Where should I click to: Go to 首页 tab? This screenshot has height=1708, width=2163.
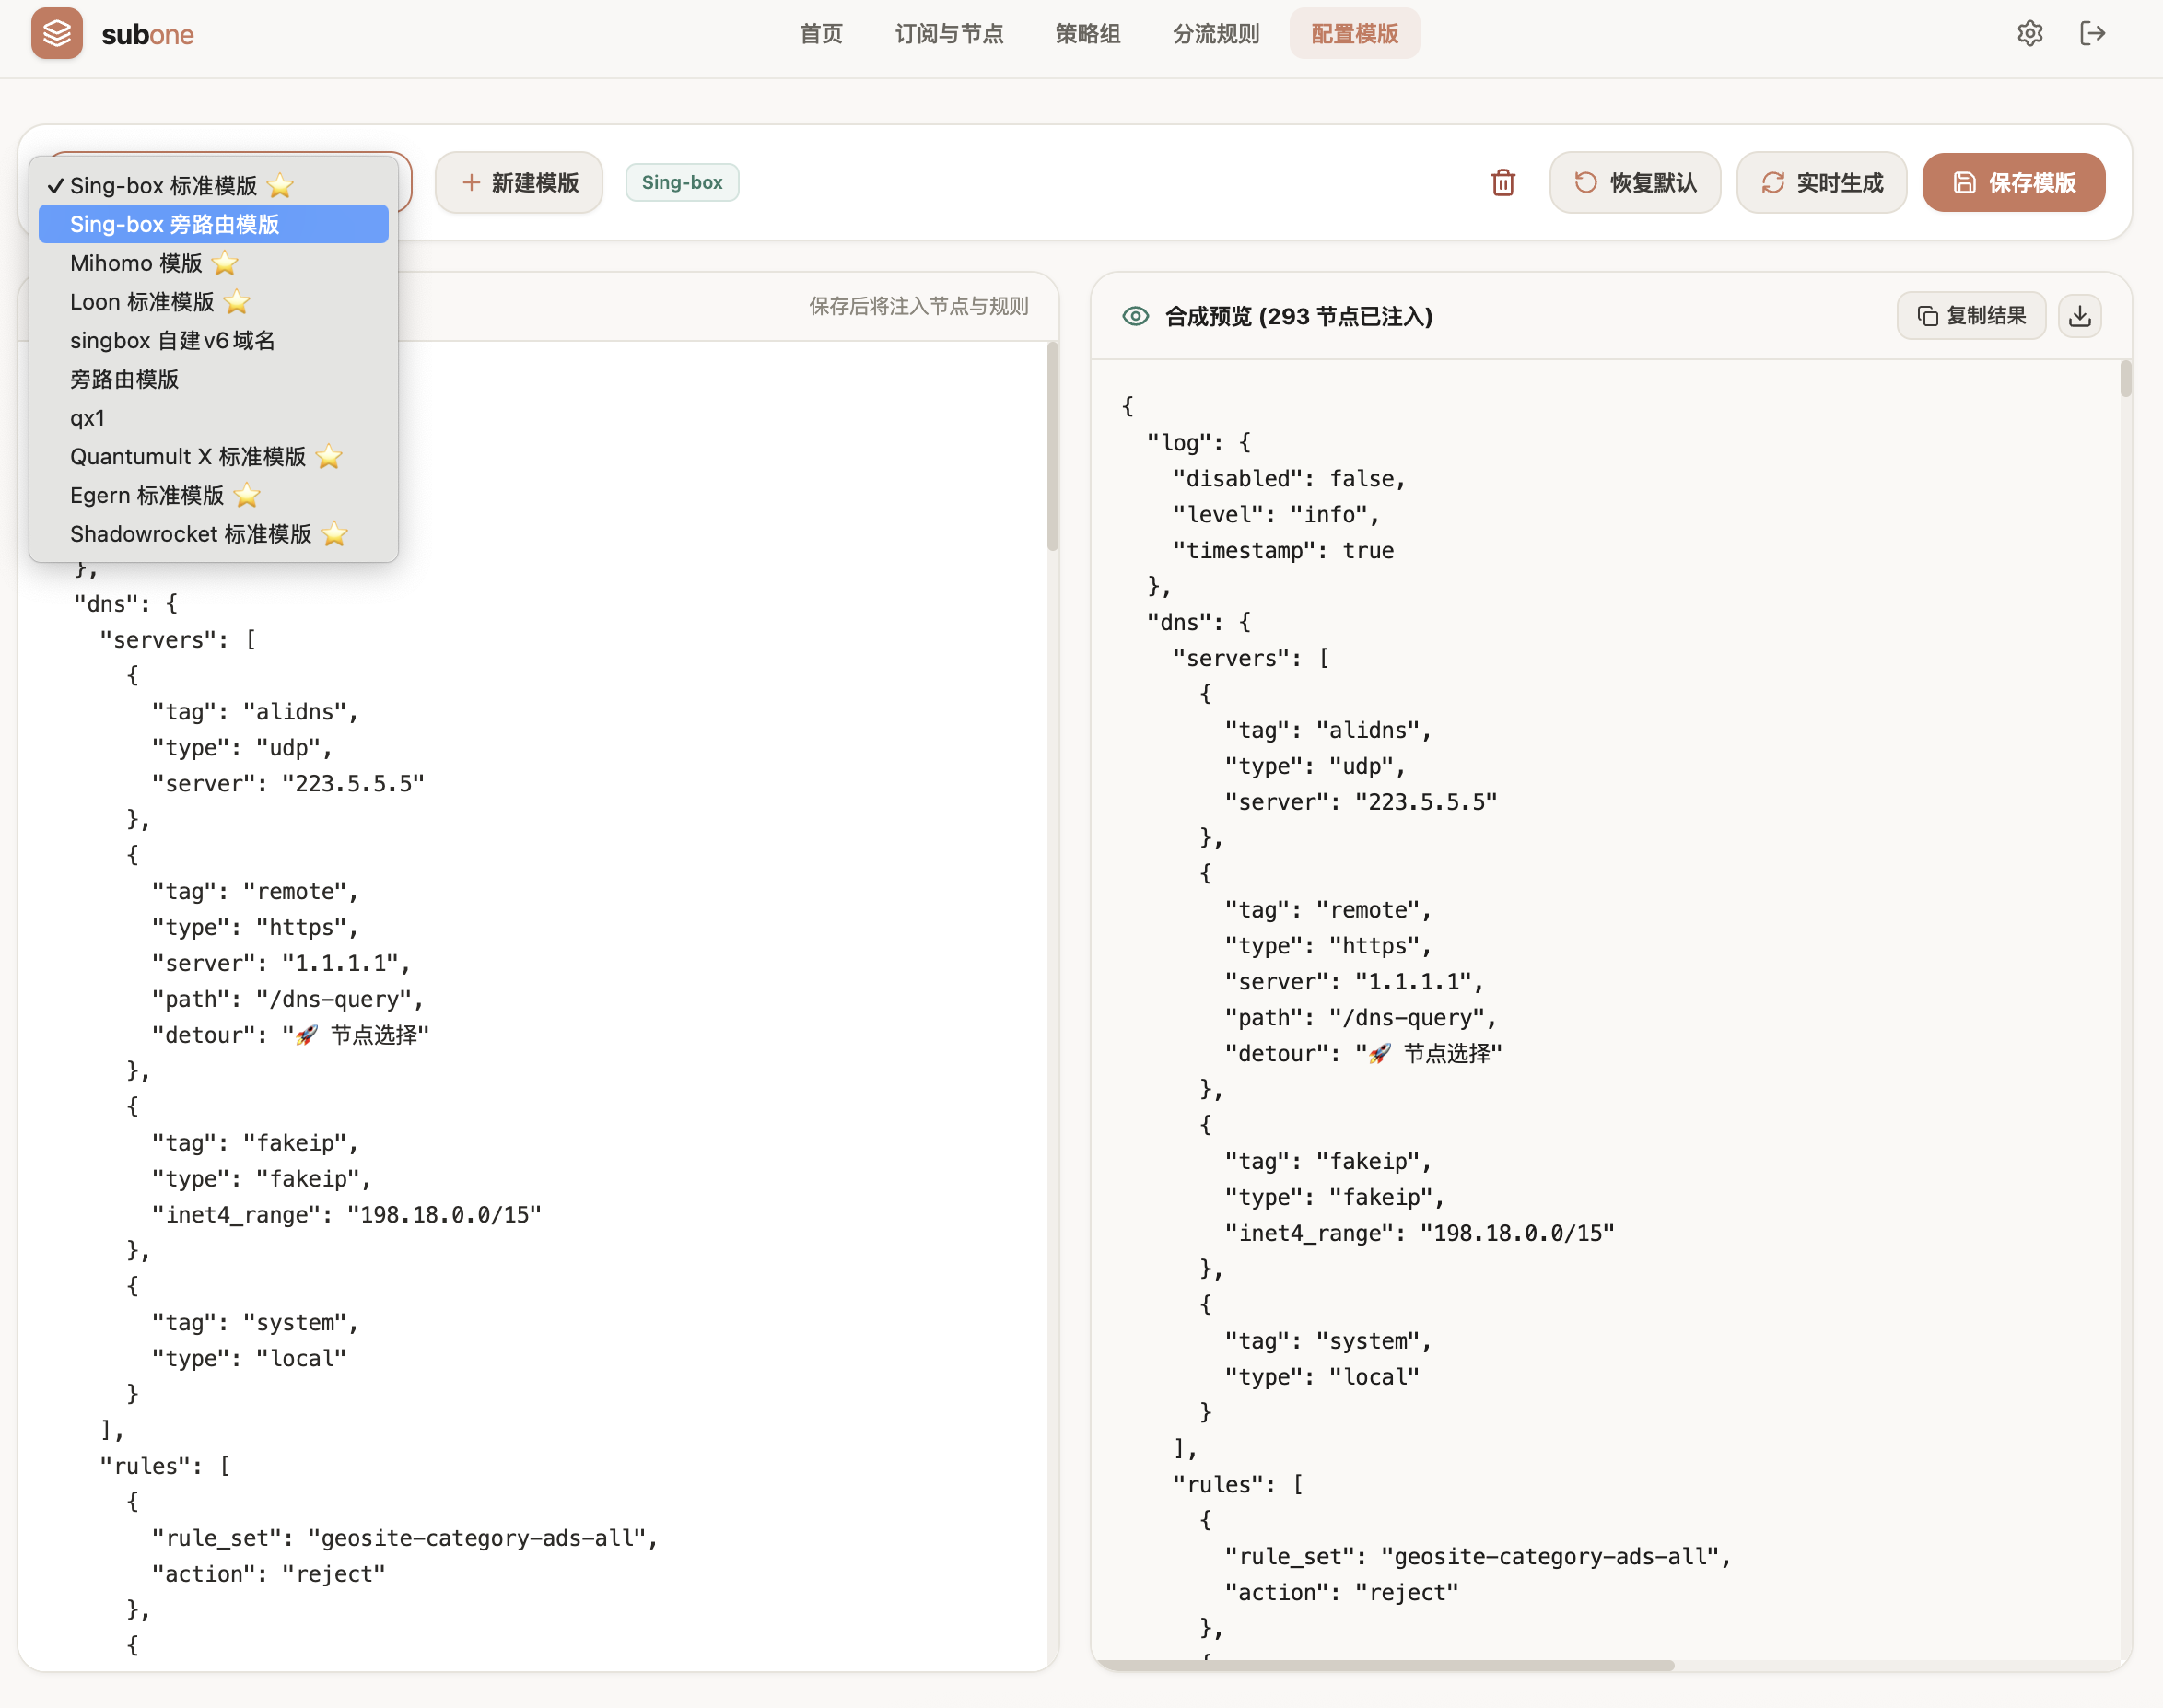click(821, 34)
